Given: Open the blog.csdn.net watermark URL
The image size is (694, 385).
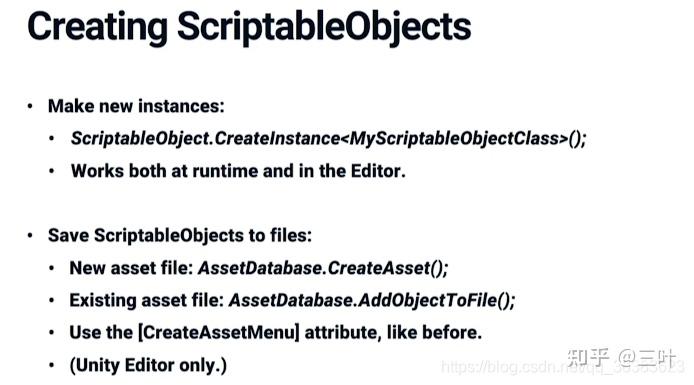Looking at the screenshot, I should tap(562, 367).
